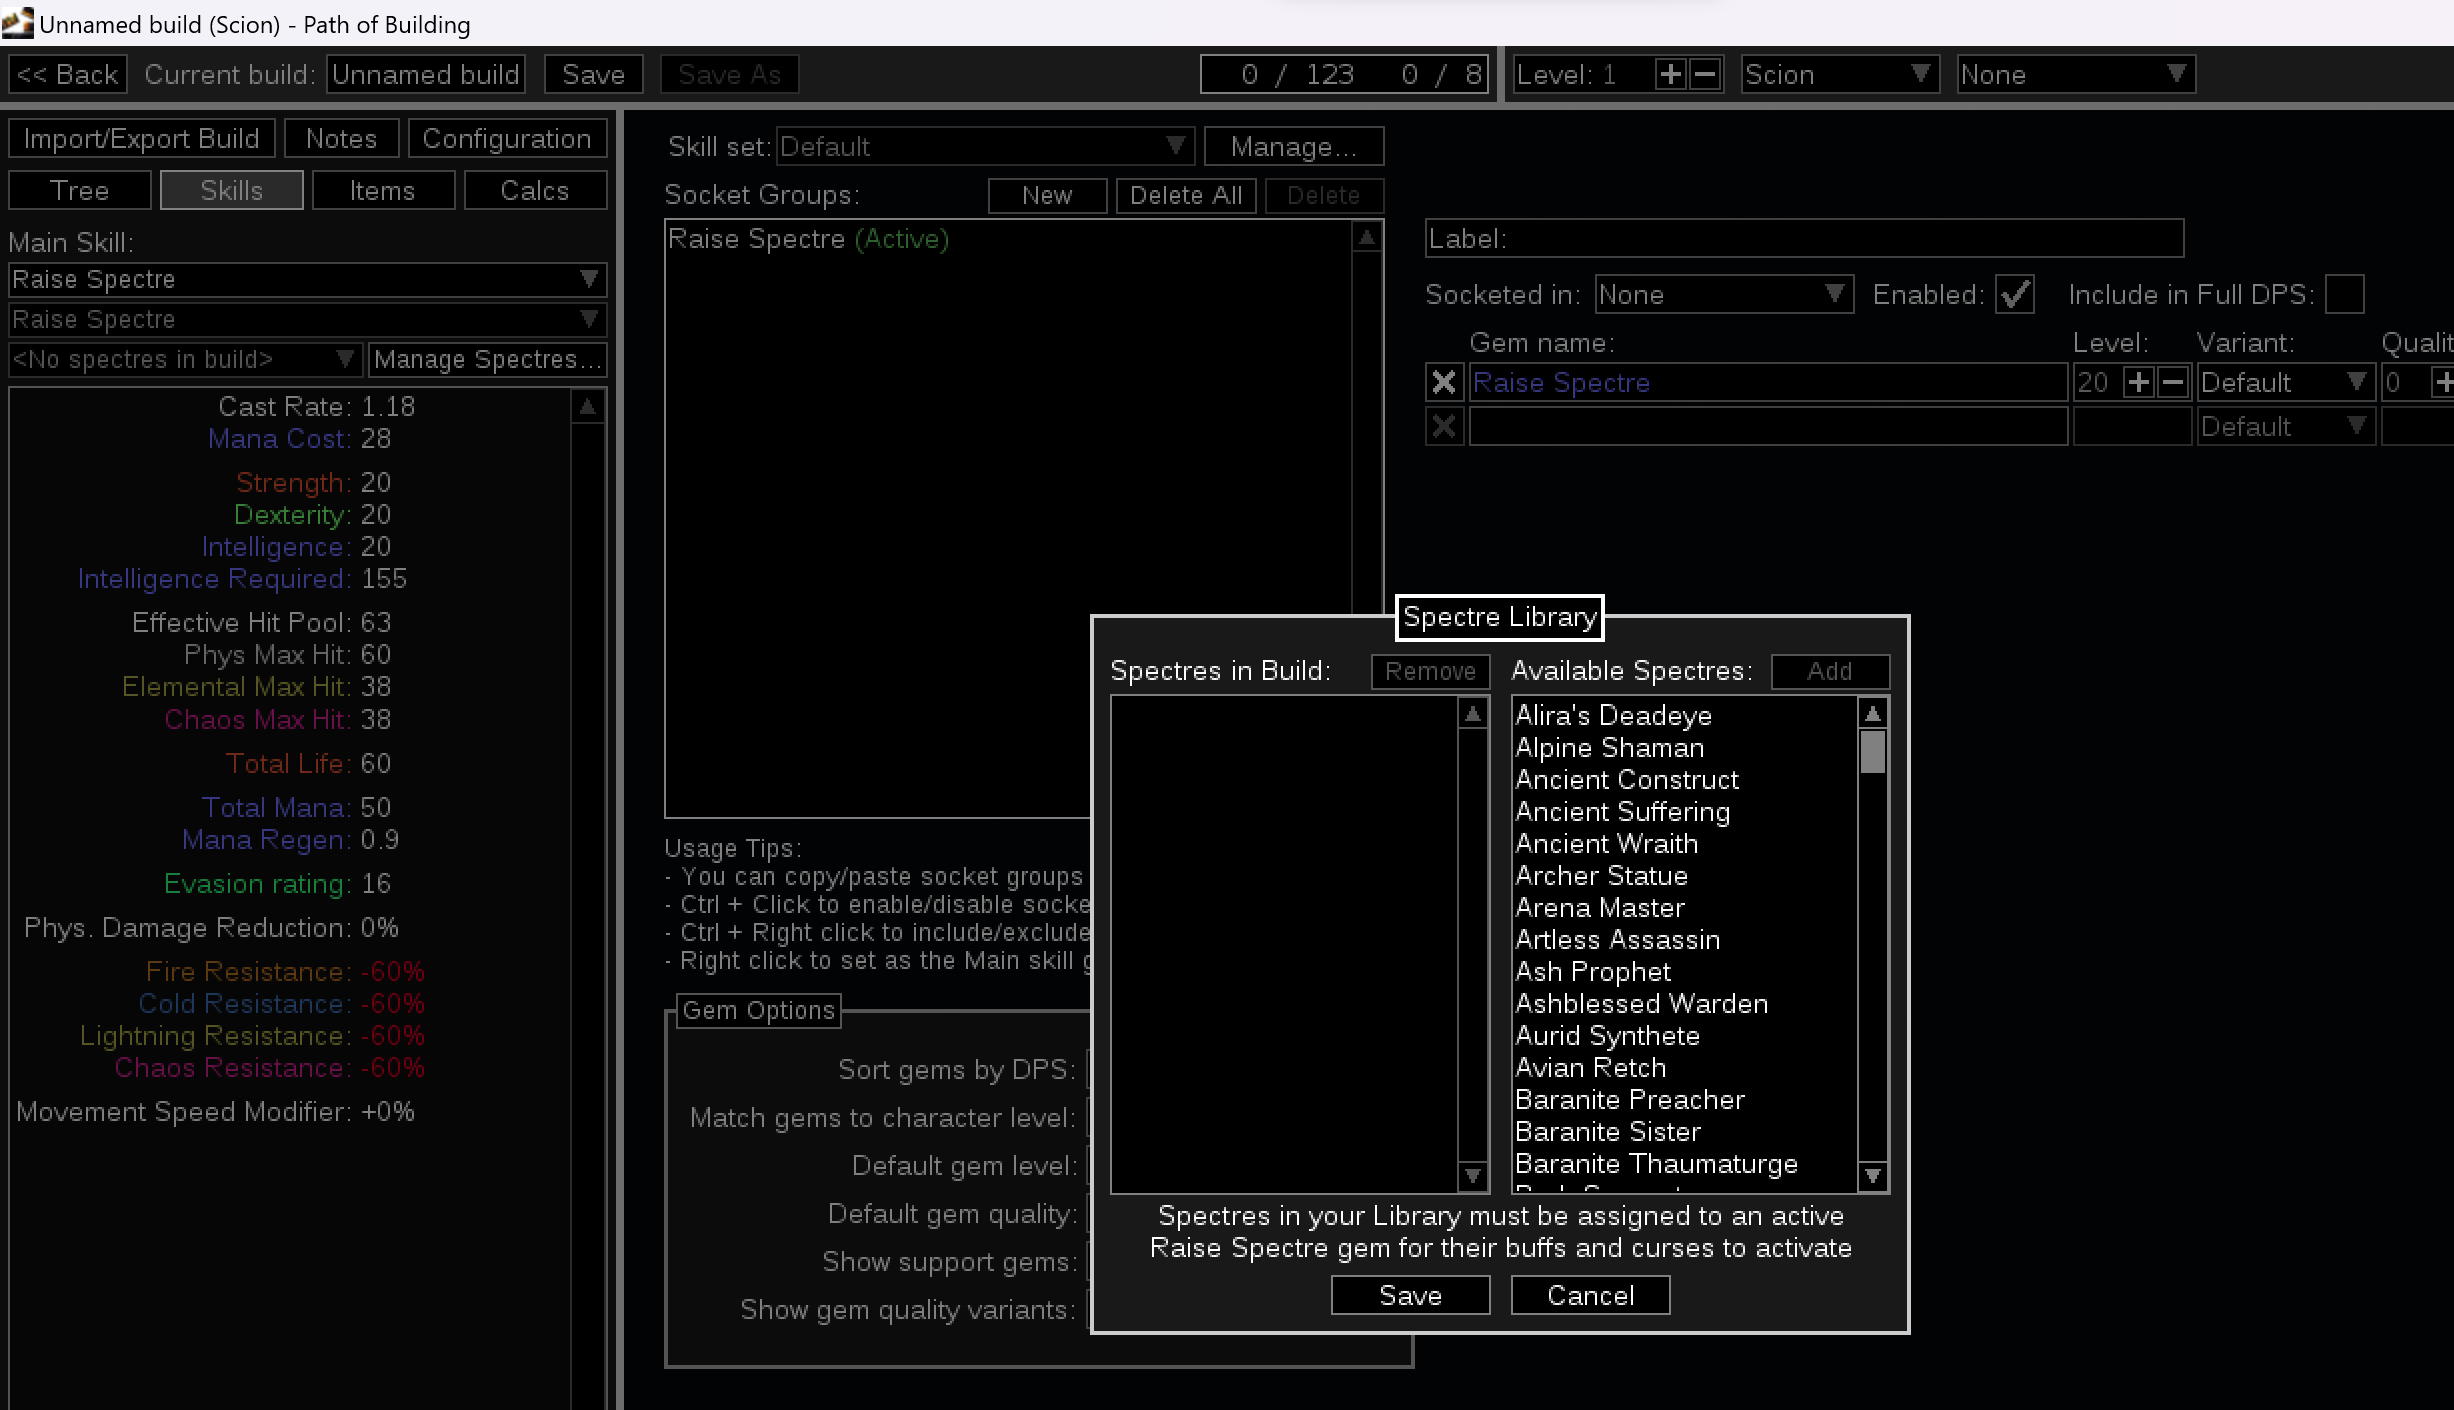Switch to the Items tab

[x=382, y=190]
